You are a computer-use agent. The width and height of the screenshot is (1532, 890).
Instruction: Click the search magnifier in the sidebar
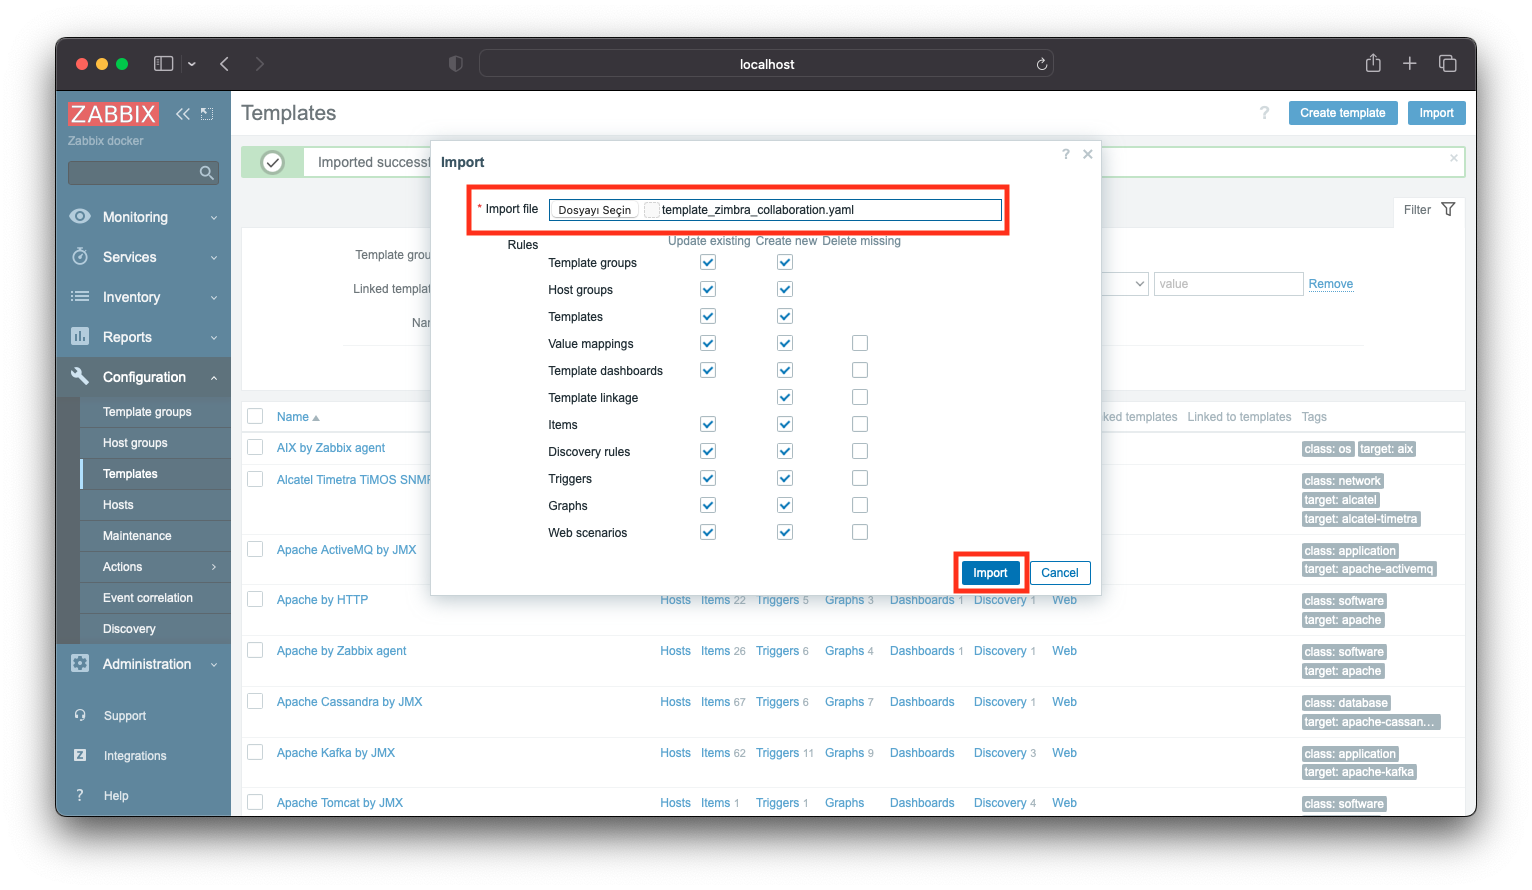[x=209, y=172]
